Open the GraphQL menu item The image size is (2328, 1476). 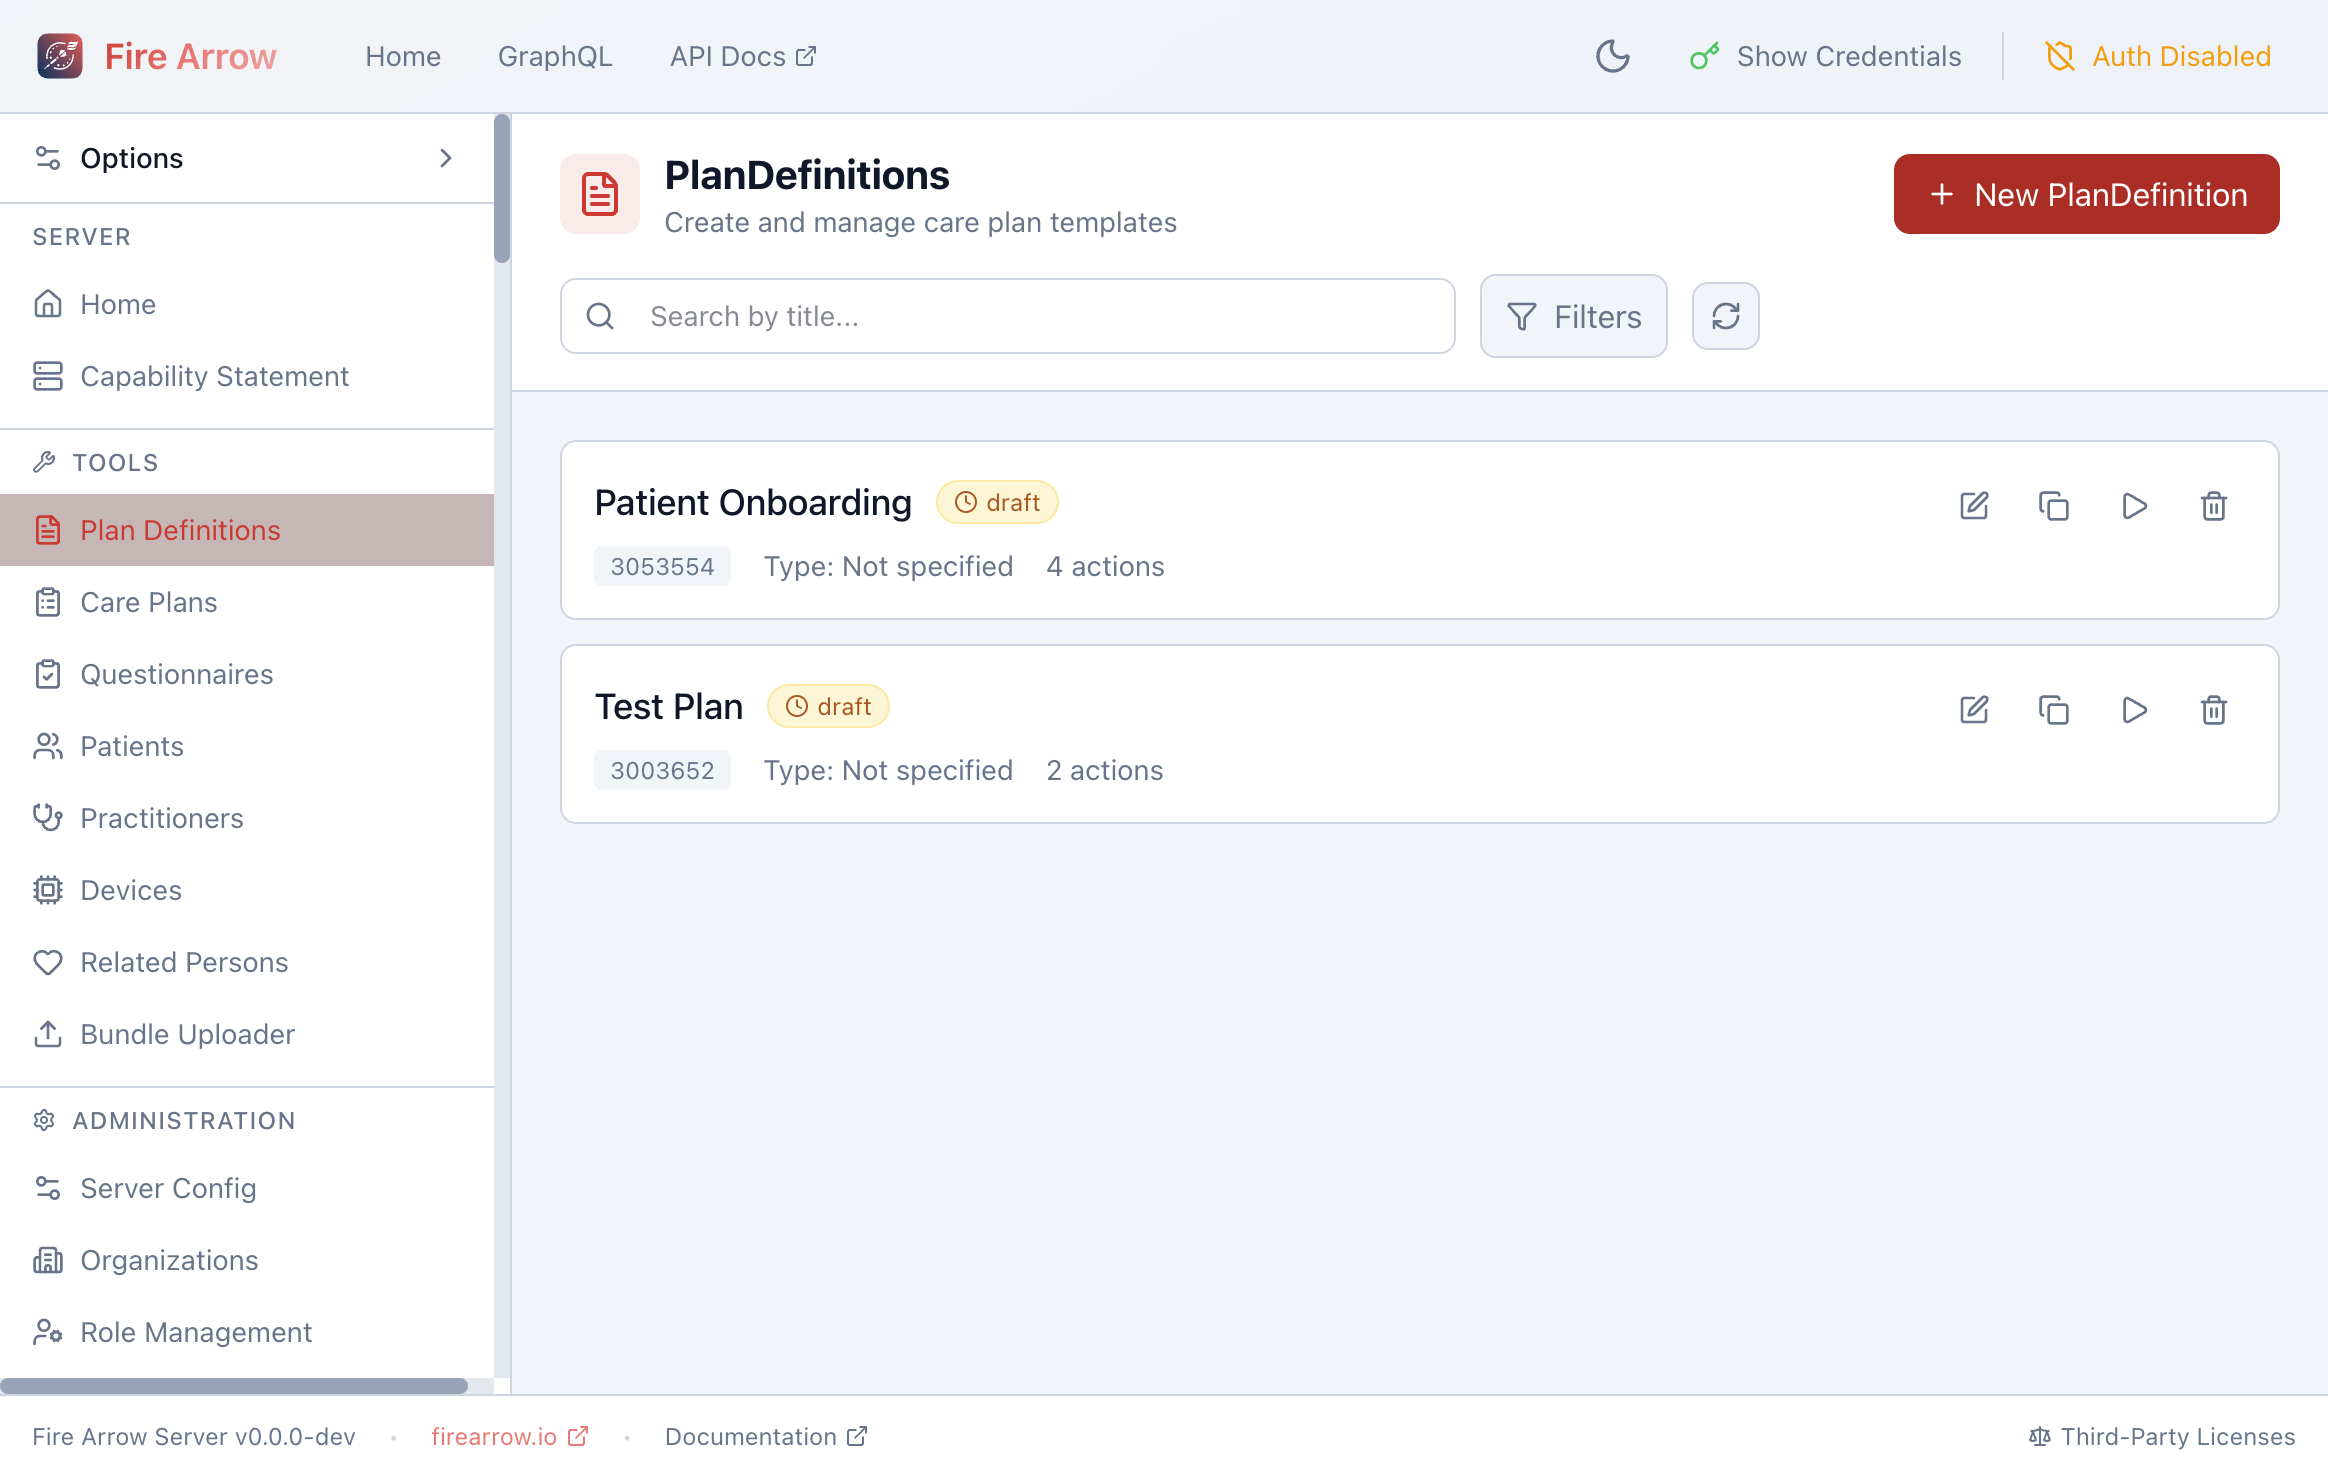tap(555, 56)
